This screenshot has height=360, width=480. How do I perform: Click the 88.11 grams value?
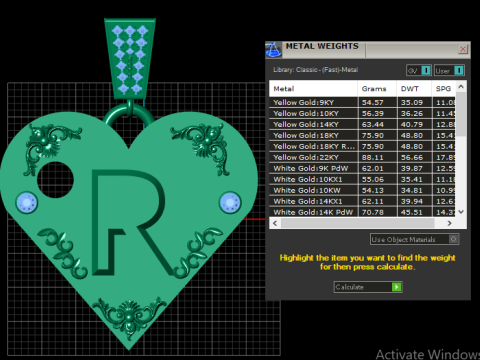(x=373, y=158)
